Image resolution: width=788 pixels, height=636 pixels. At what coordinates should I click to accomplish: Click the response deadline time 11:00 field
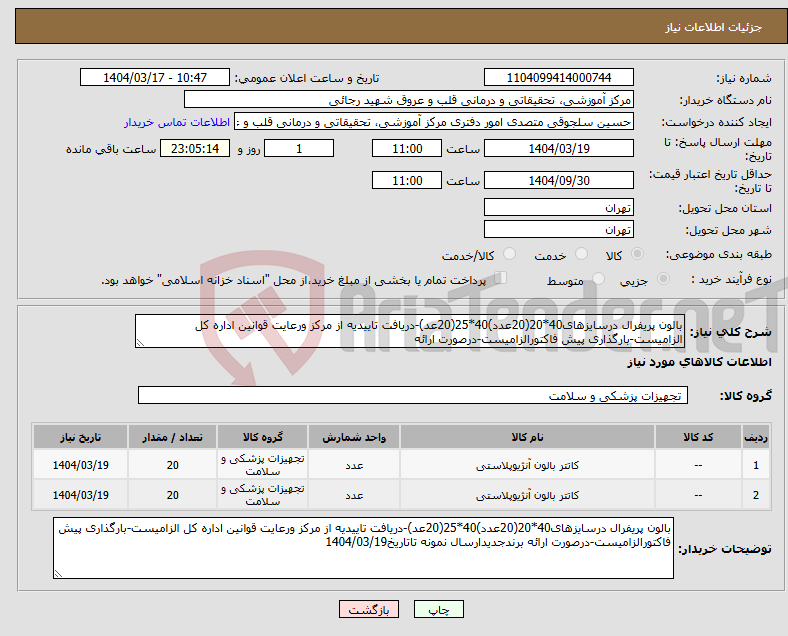point(407,148)
